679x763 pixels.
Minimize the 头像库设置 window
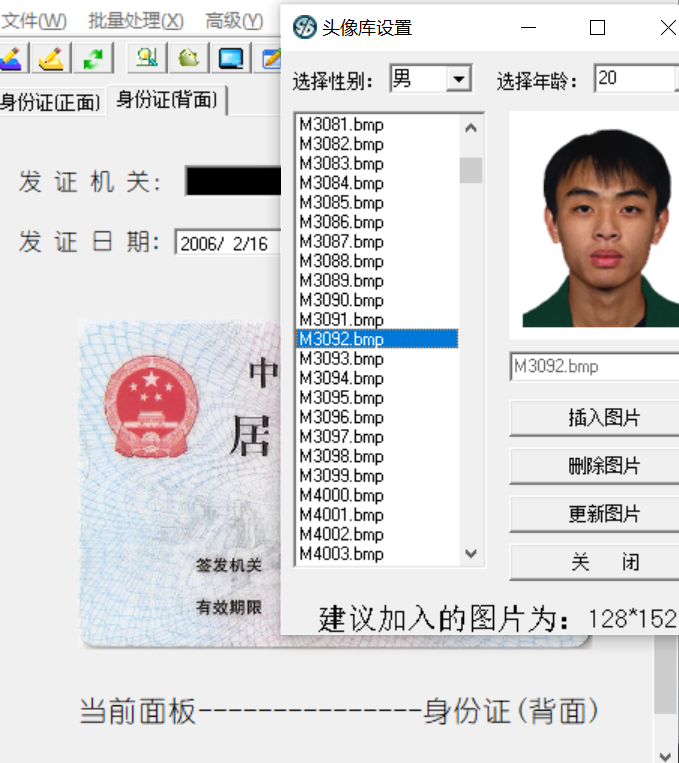(528, 28)
